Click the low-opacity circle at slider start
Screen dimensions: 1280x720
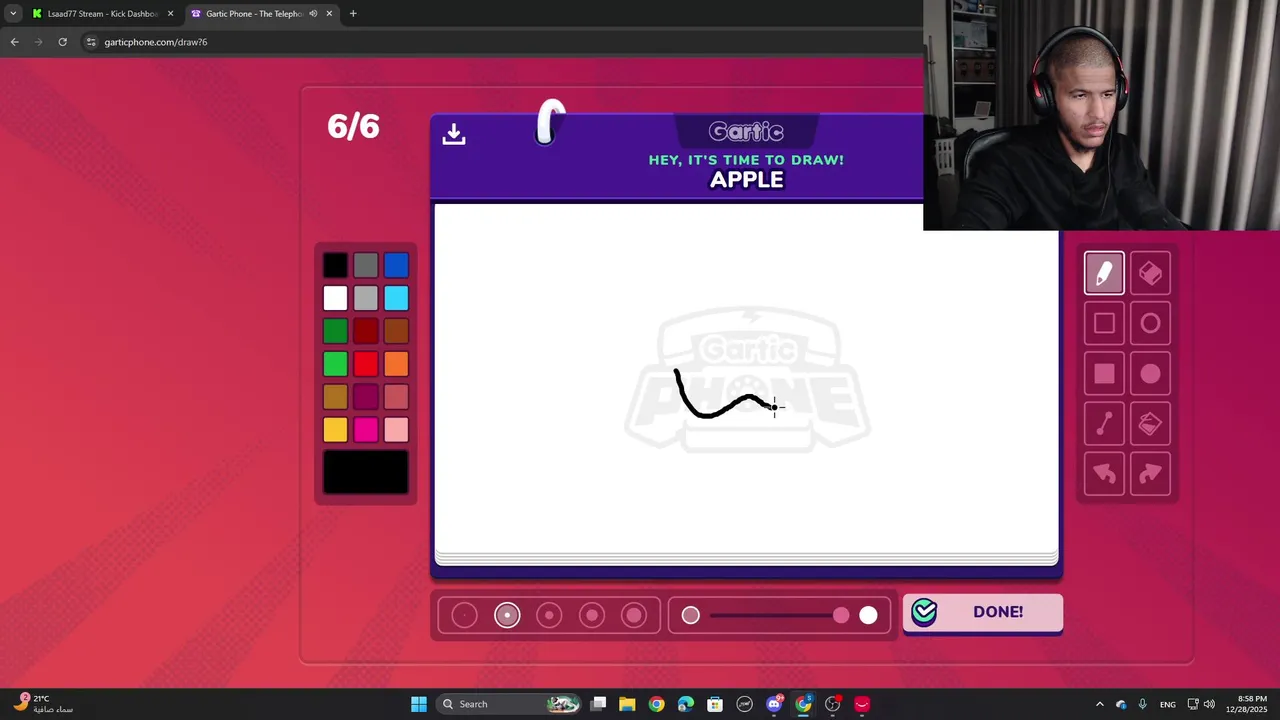(691, 616)
